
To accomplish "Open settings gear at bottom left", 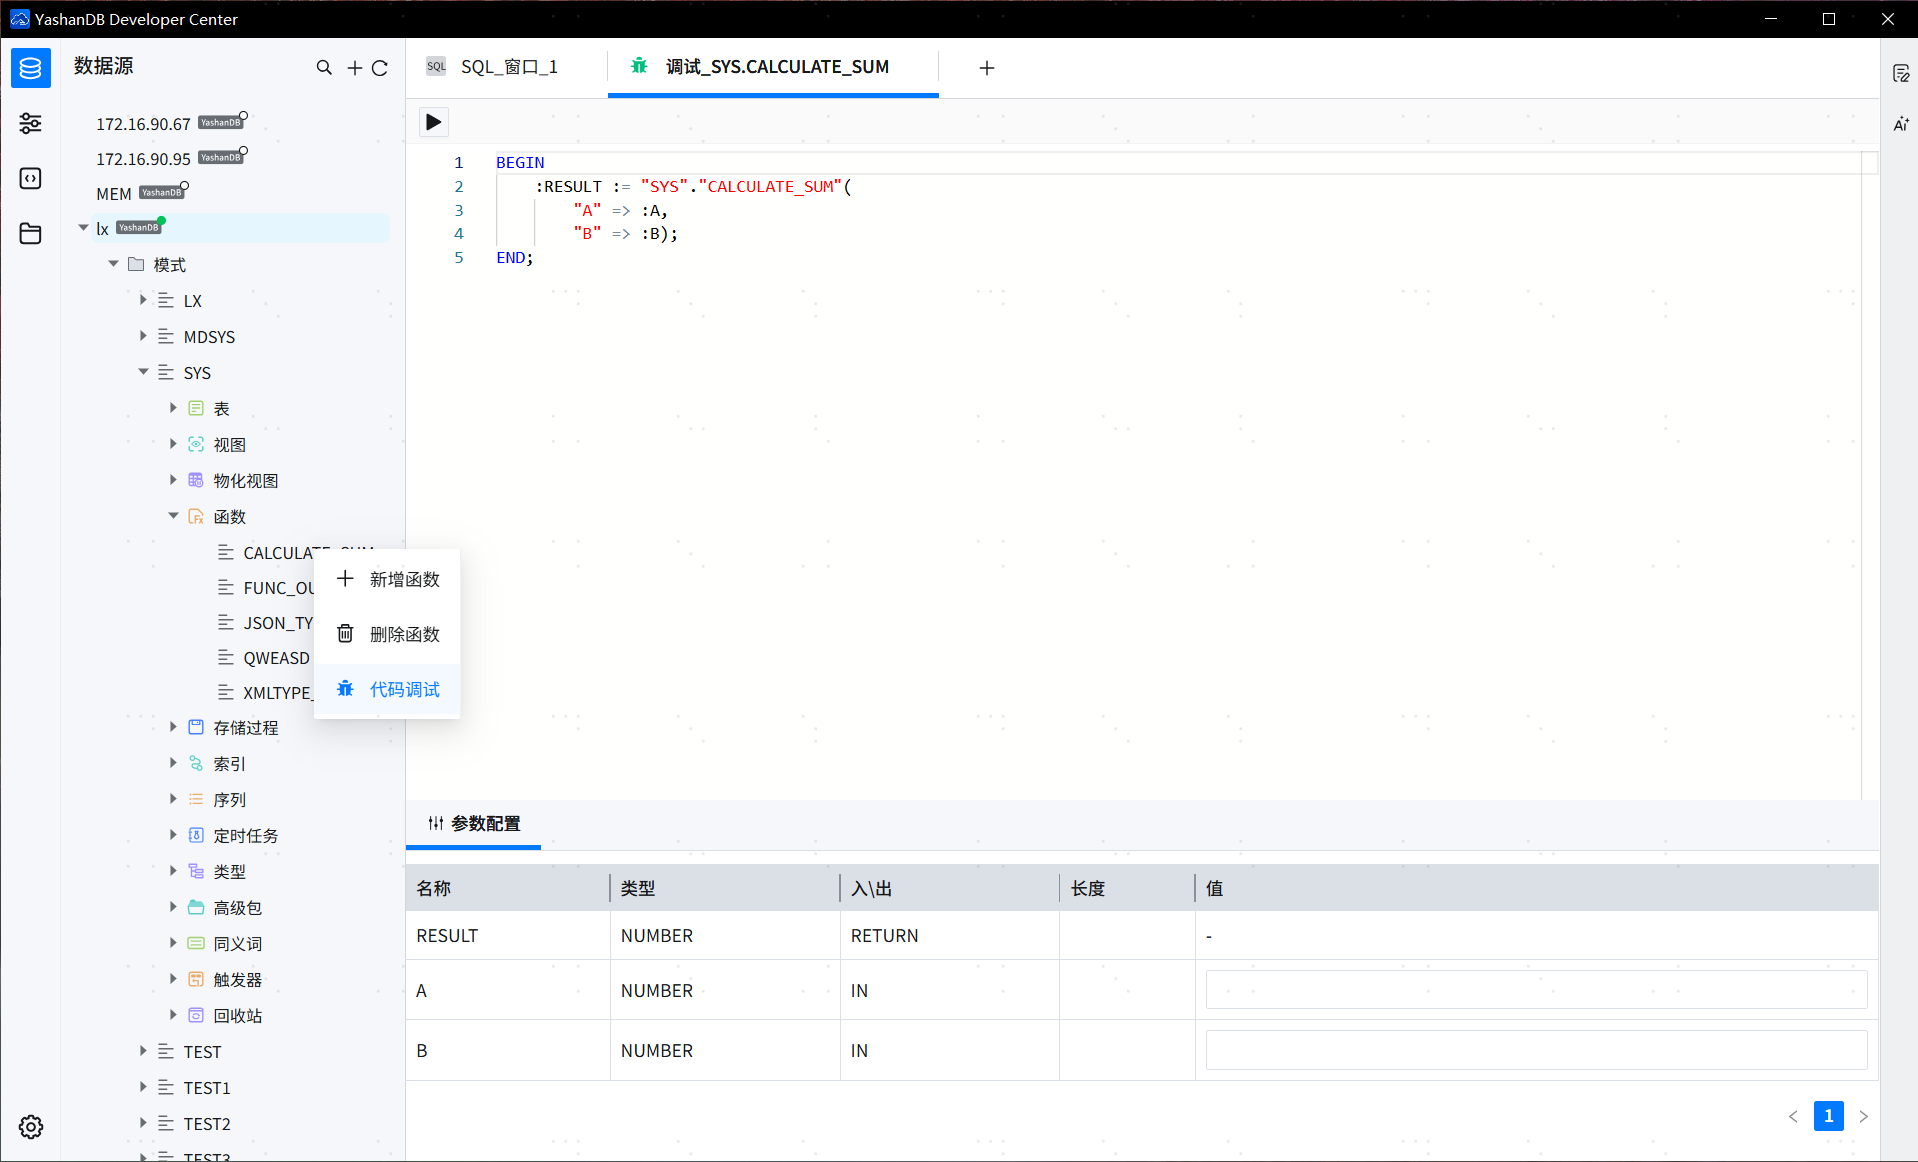I will (30, 1127).
